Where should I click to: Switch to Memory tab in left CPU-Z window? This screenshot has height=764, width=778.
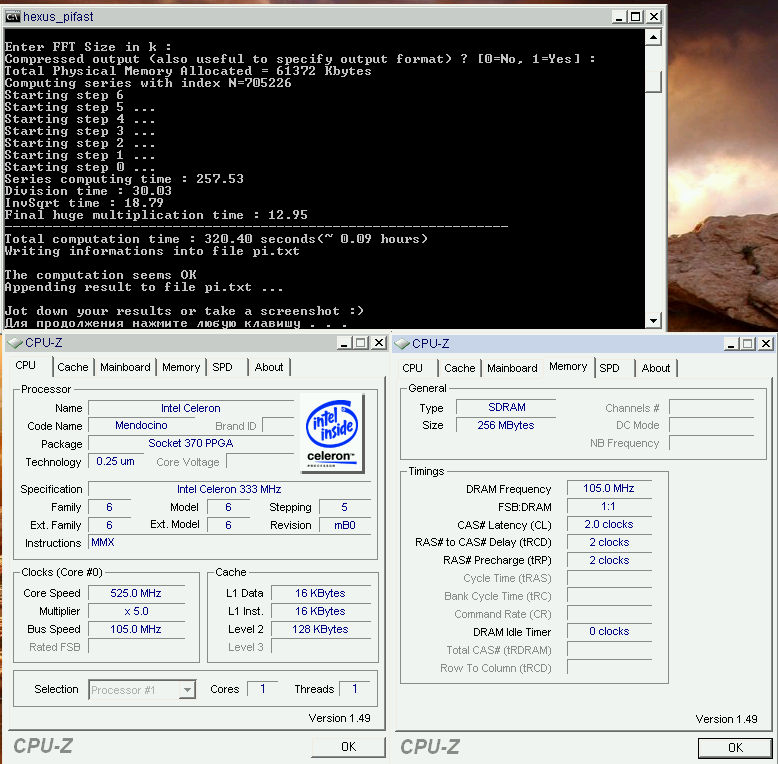181,367
